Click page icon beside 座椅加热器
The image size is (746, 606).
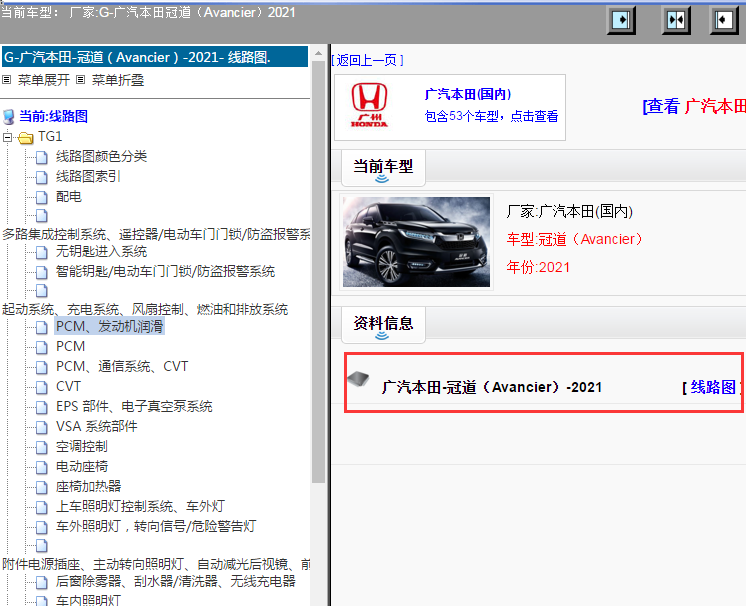coord(42,487)
